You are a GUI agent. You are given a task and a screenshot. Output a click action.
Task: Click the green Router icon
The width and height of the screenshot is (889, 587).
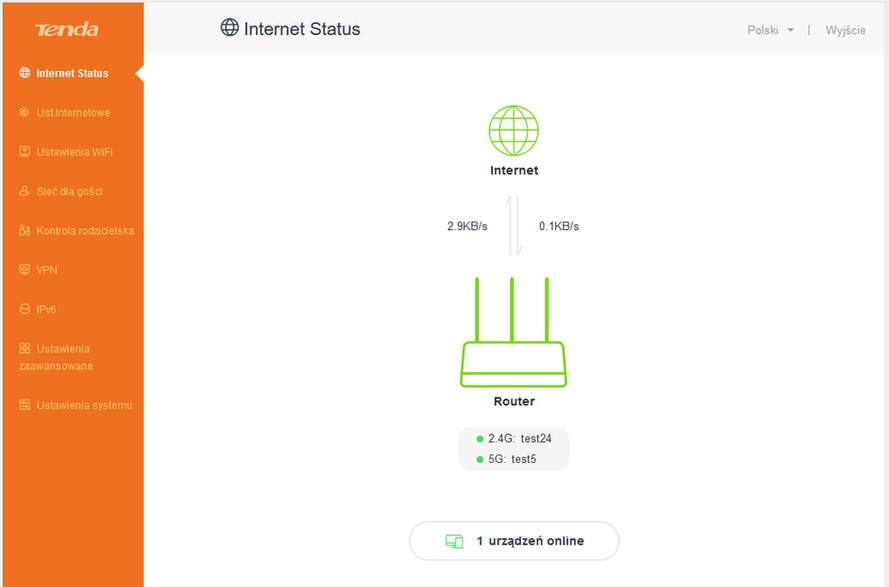pos(514,332)
